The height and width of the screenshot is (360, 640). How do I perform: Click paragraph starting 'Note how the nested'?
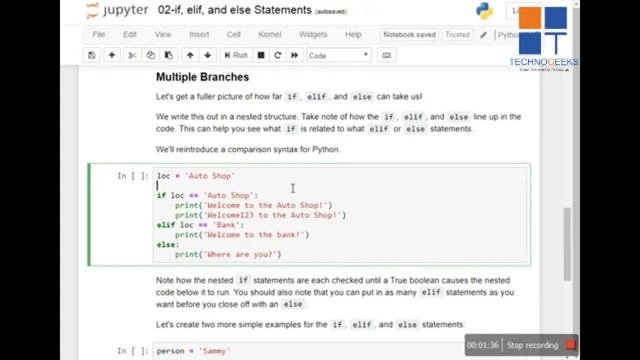coord(335,292)
